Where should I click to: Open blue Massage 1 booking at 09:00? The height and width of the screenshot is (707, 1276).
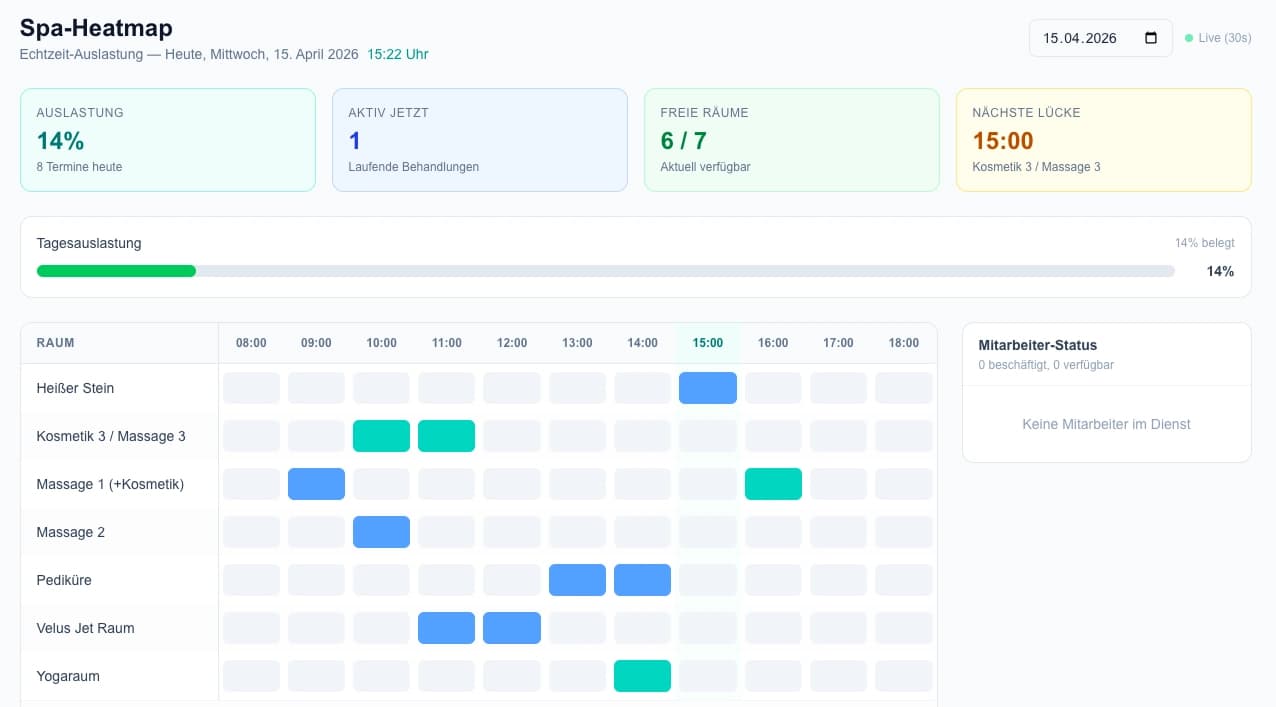(x=316, y=484)
